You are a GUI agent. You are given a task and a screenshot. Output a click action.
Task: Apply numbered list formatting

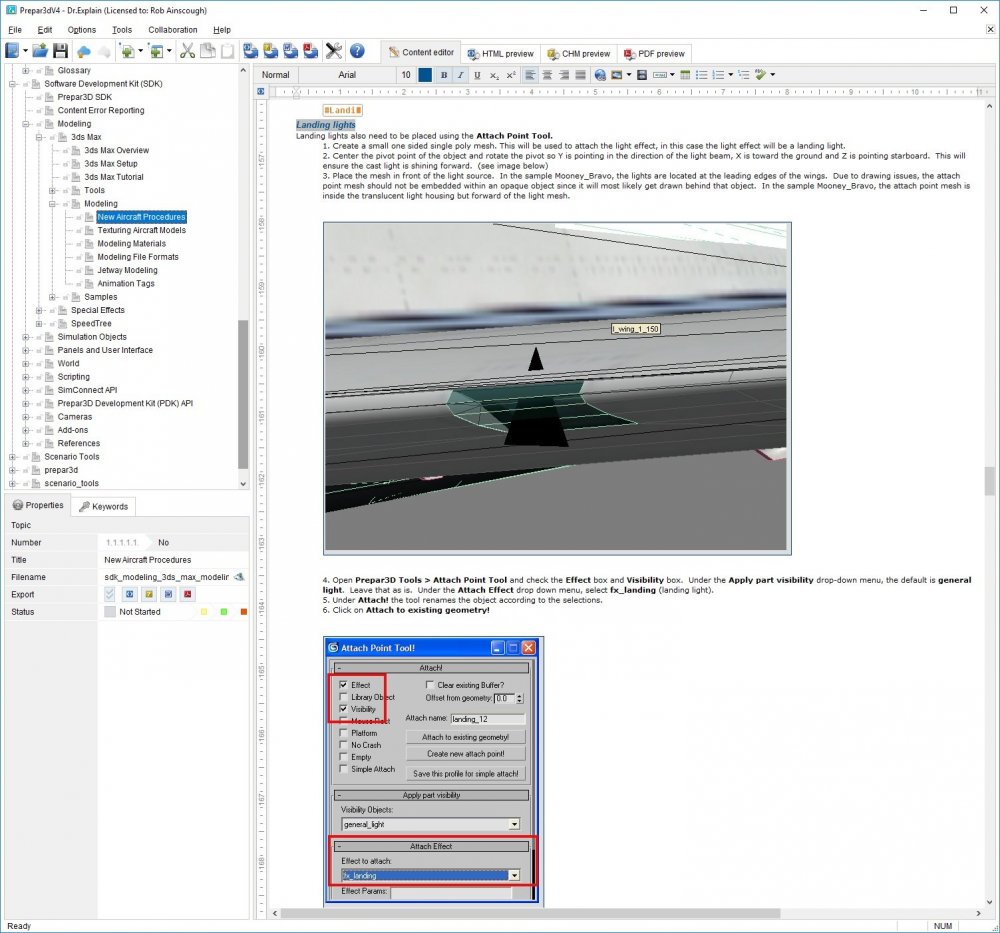pos(718,75)
